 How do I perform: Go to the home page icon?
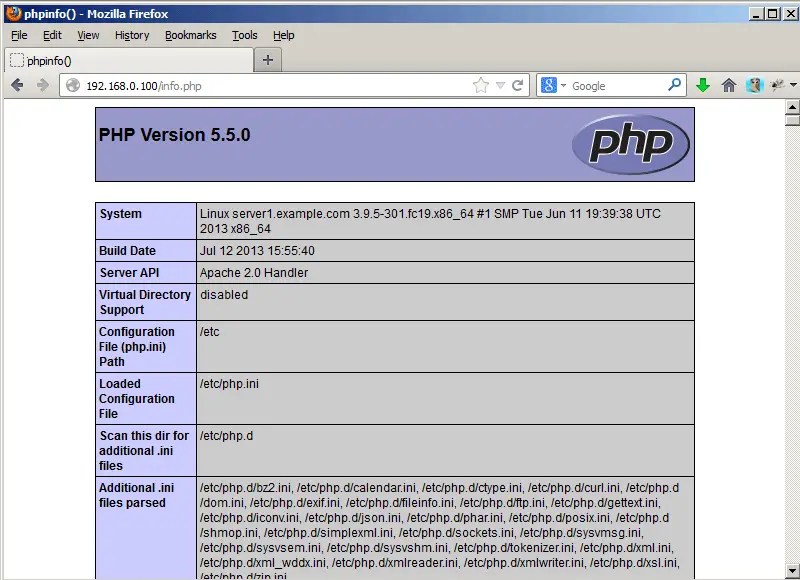pos(729,85)
